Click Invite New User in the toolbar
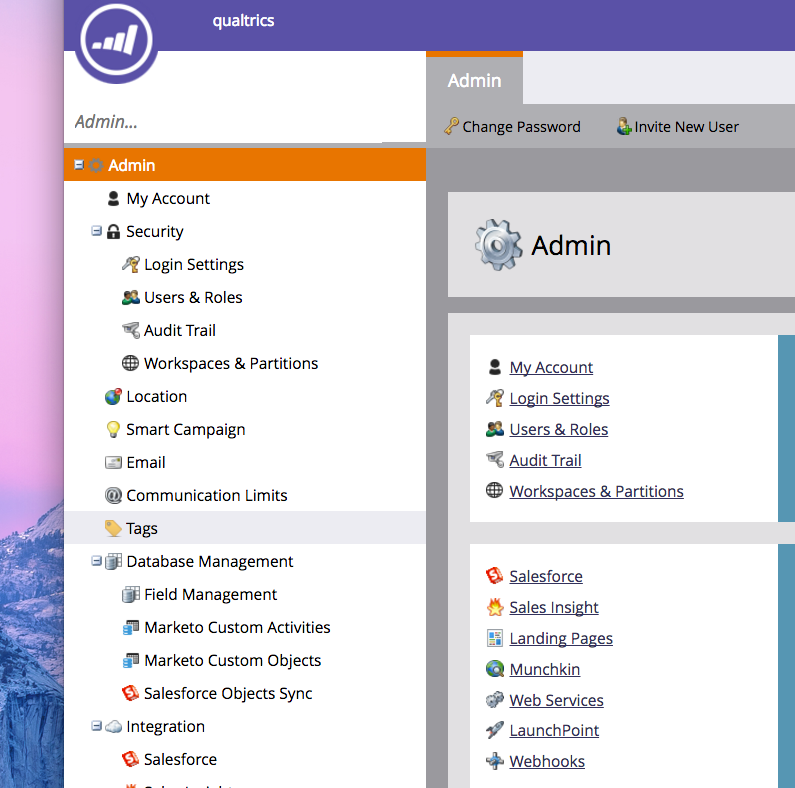The width and height of the screenshot is (795, 788). [677, 126]
